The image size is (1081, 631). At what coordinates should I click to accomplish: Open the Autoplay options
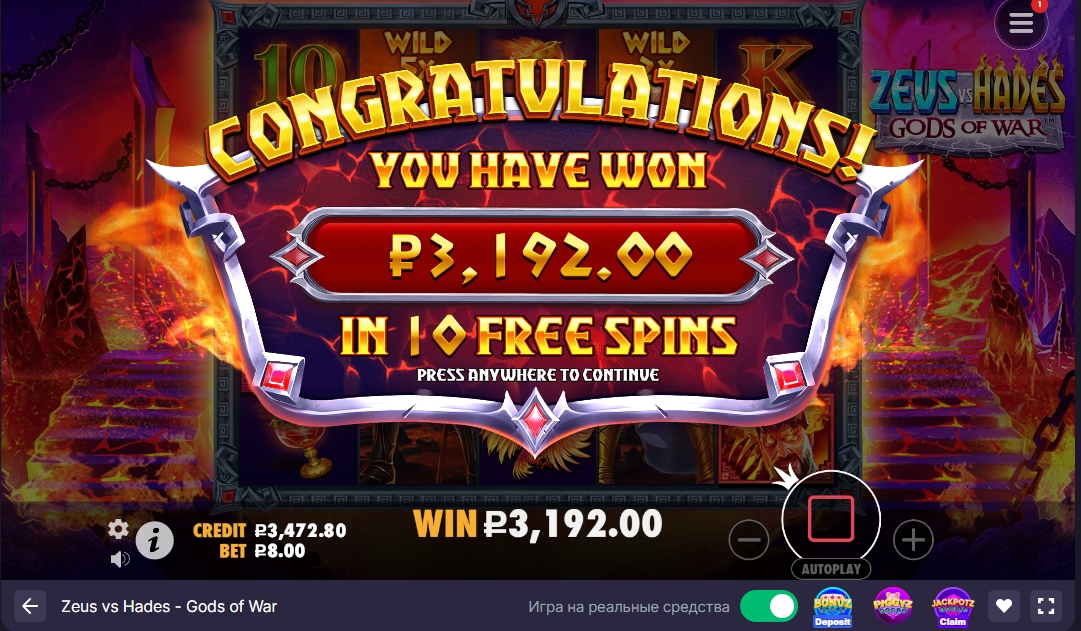(x=831, y=569)
